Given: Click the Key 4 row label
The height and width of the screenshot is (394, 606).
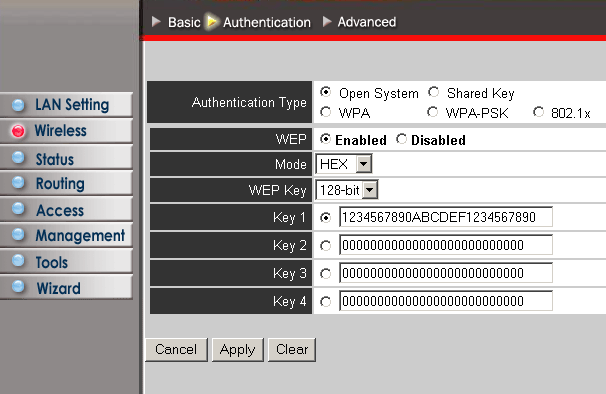Looking at the screenshot, I should pyautogui.click(x=289, y=301).
